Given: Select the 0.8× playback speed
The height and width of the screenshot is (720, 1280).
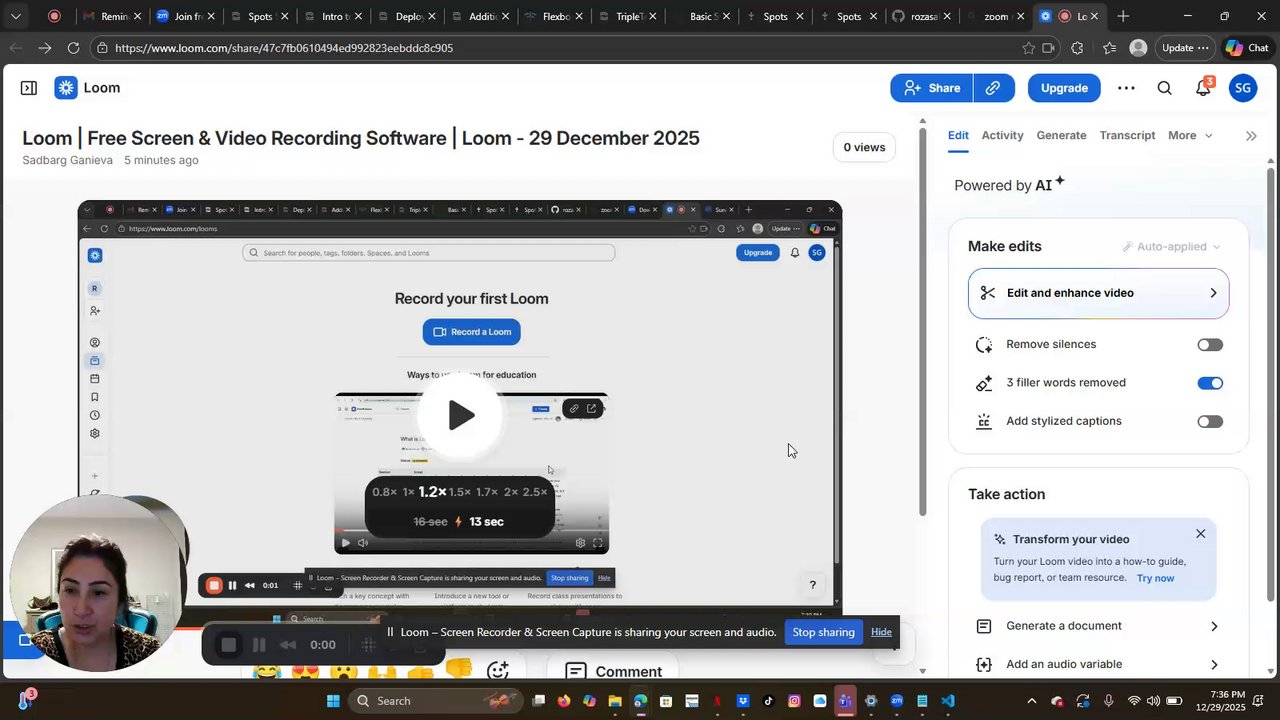Looking at the screenshot, I should [x=384, y=492].
